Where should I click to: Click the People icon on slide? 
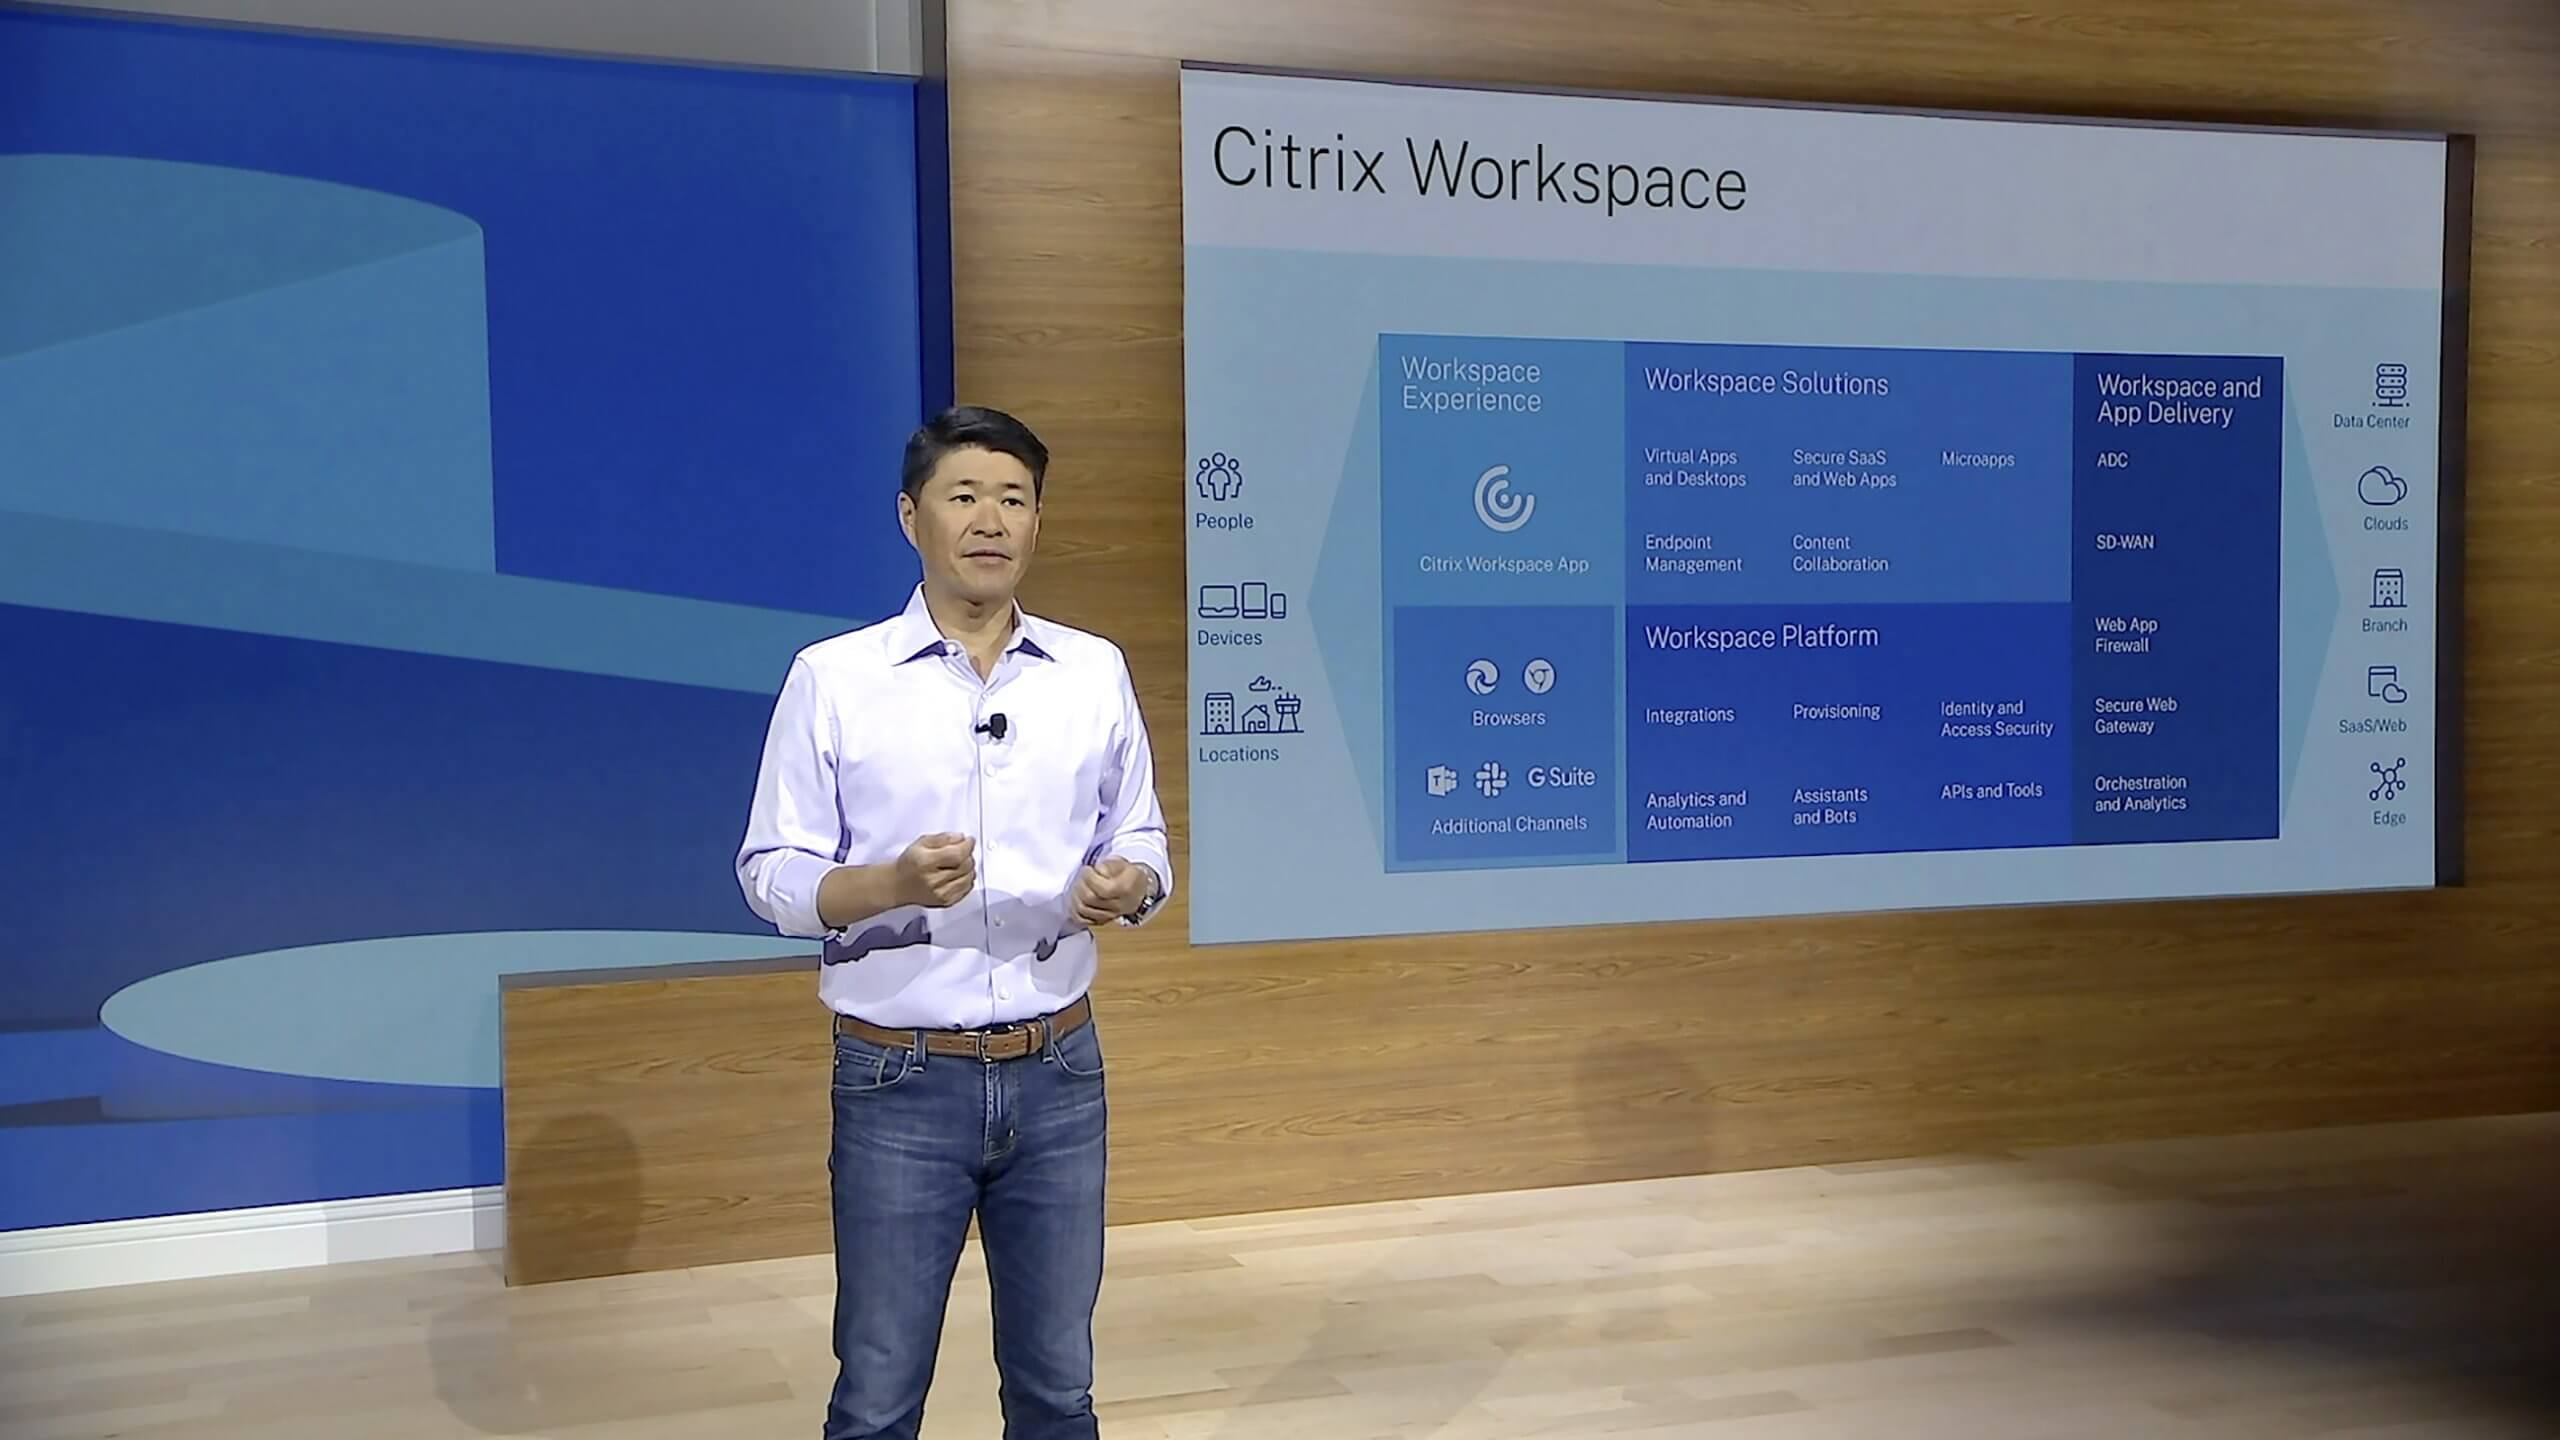point(1218,477)
